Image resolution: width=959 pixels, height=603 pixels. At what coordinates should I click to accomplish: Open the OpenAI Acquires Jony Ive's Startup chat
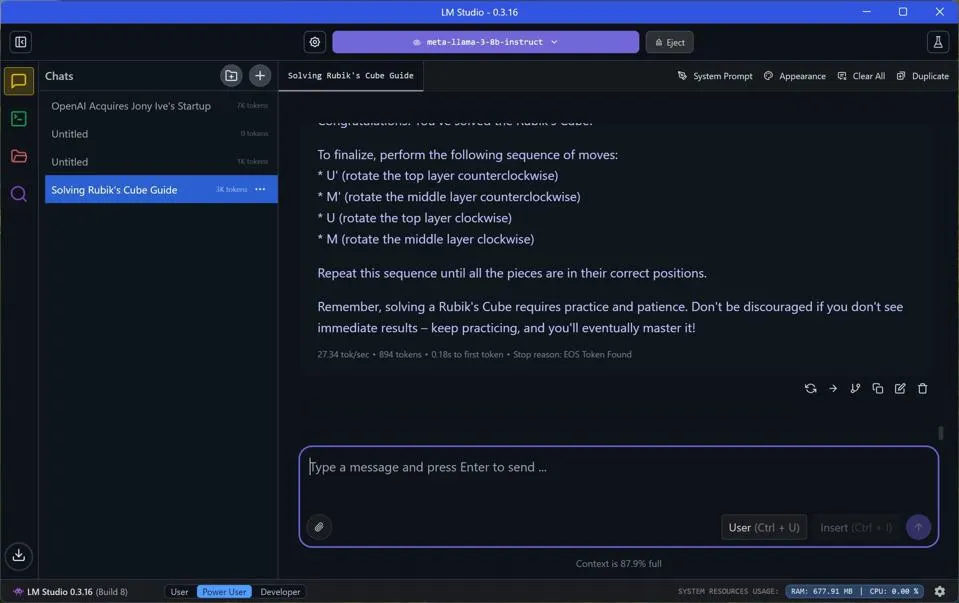click(x=131, y=106)
